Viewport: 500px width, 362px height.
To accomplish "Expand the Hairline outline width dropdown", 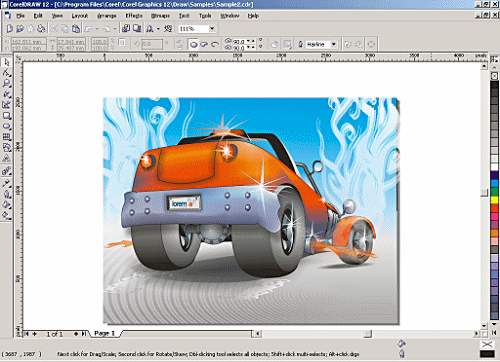I will (x=334, y=44).
